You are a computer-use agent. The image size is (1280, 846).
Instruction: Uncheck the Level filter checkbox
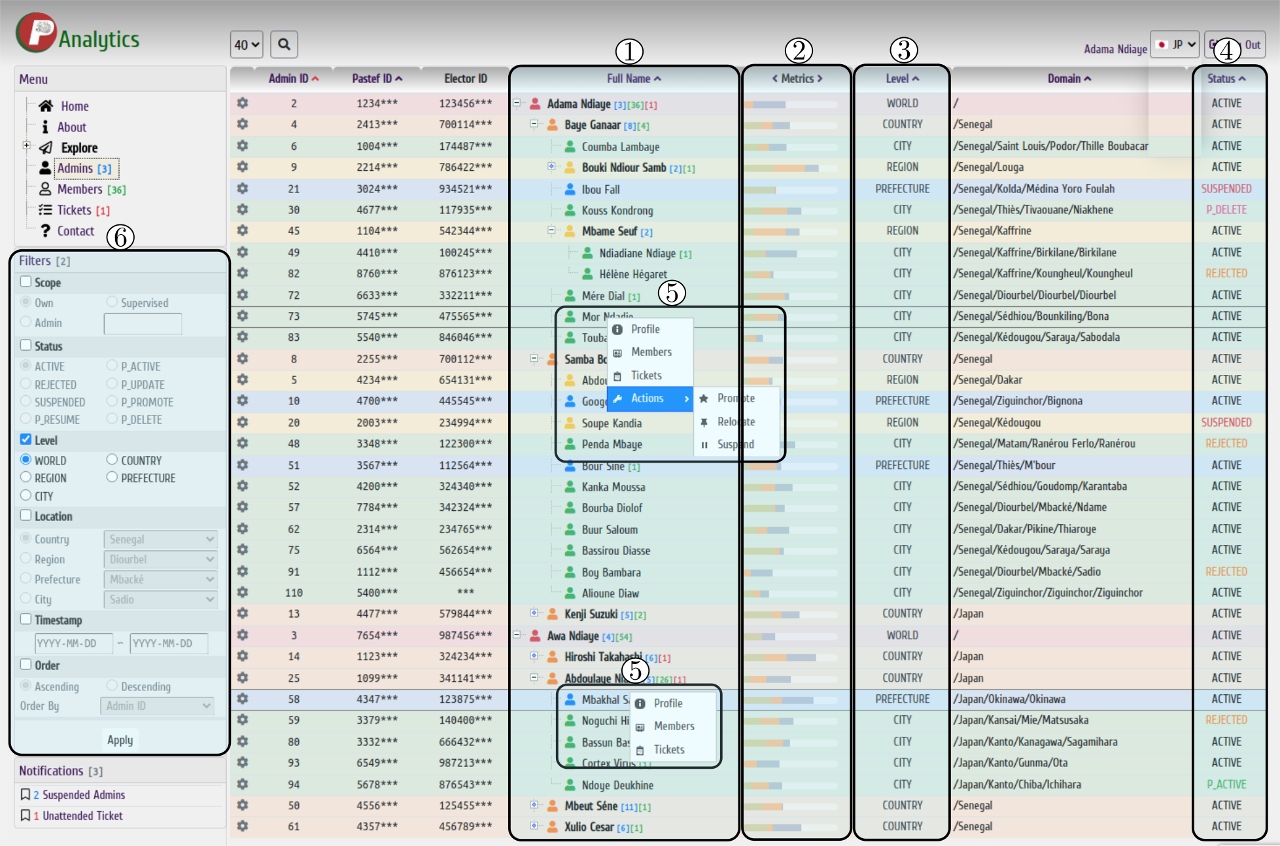click(x=26, y=440)
